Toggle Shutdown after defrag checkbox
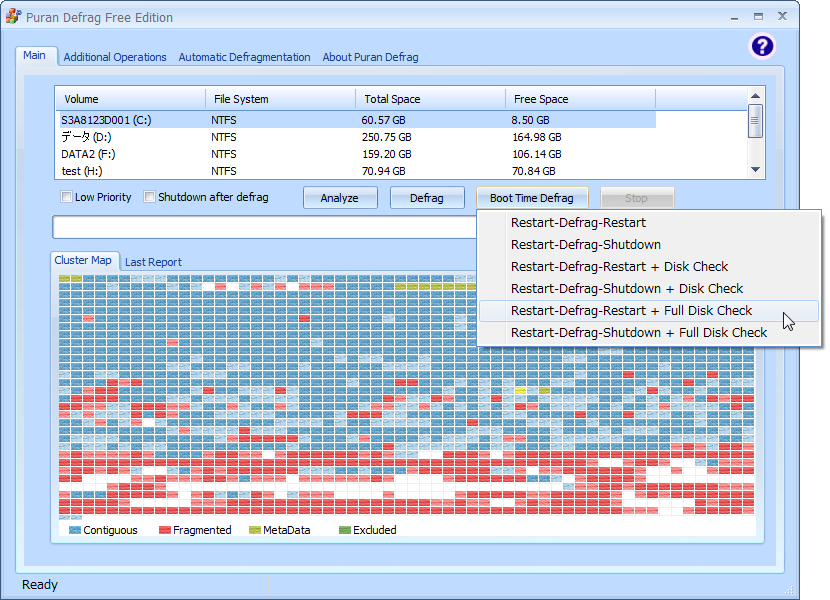Viewport: 830px width, 600px height. point(150,197)
